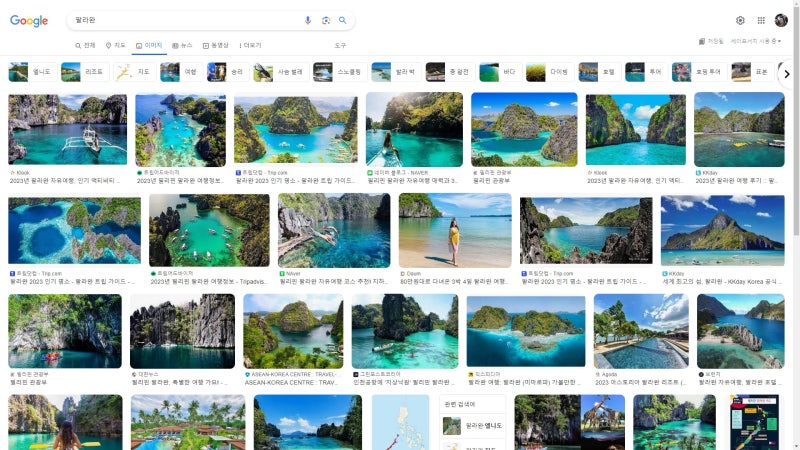The height and width of the screenshot is (450, 800).
Task: Switch to the 동영상 videos tab
Action: 215,45
